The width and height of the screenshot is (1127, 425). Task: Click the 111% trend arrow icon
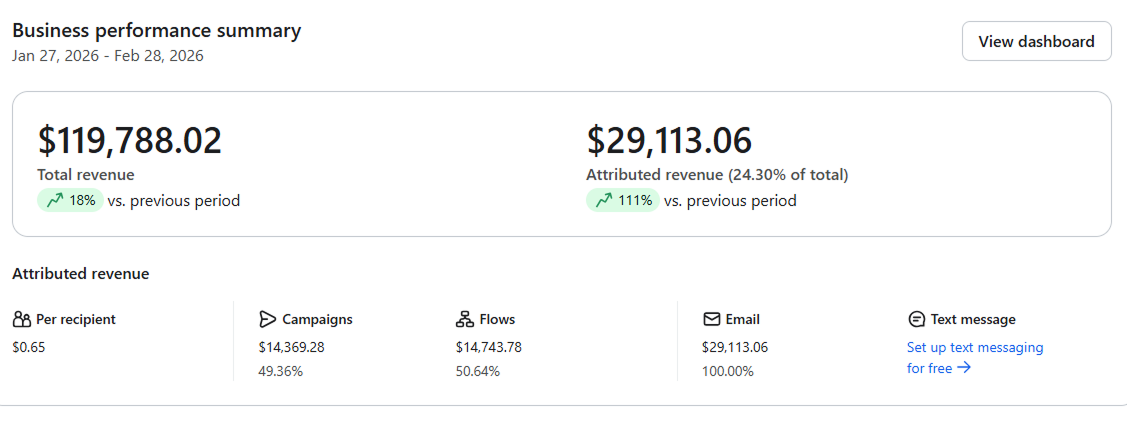[603, 201]
